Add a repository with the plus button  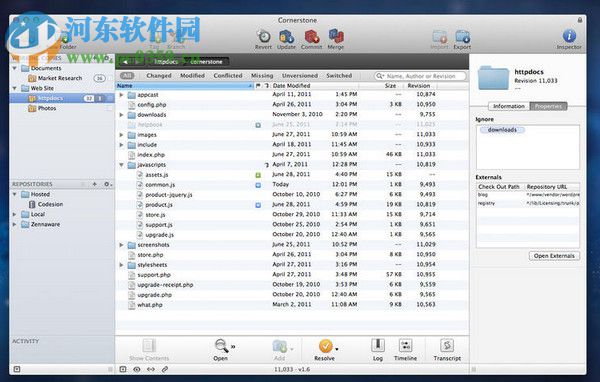(x=95, y=184)
